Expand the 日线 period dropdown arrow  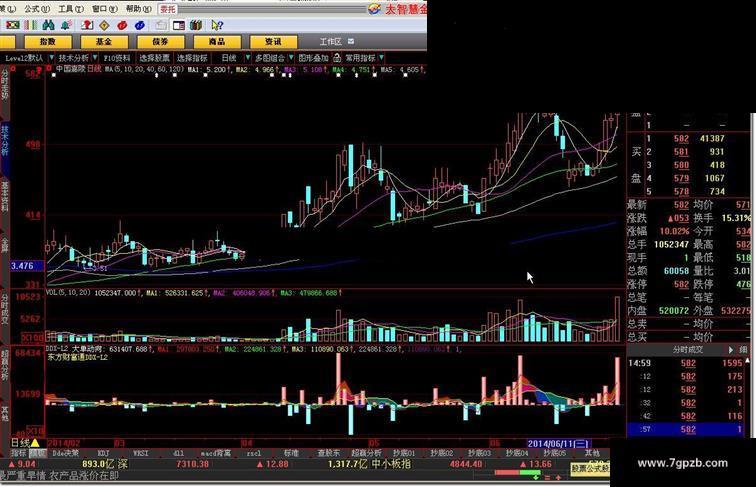pyautogui.click(x=248, y=58)
